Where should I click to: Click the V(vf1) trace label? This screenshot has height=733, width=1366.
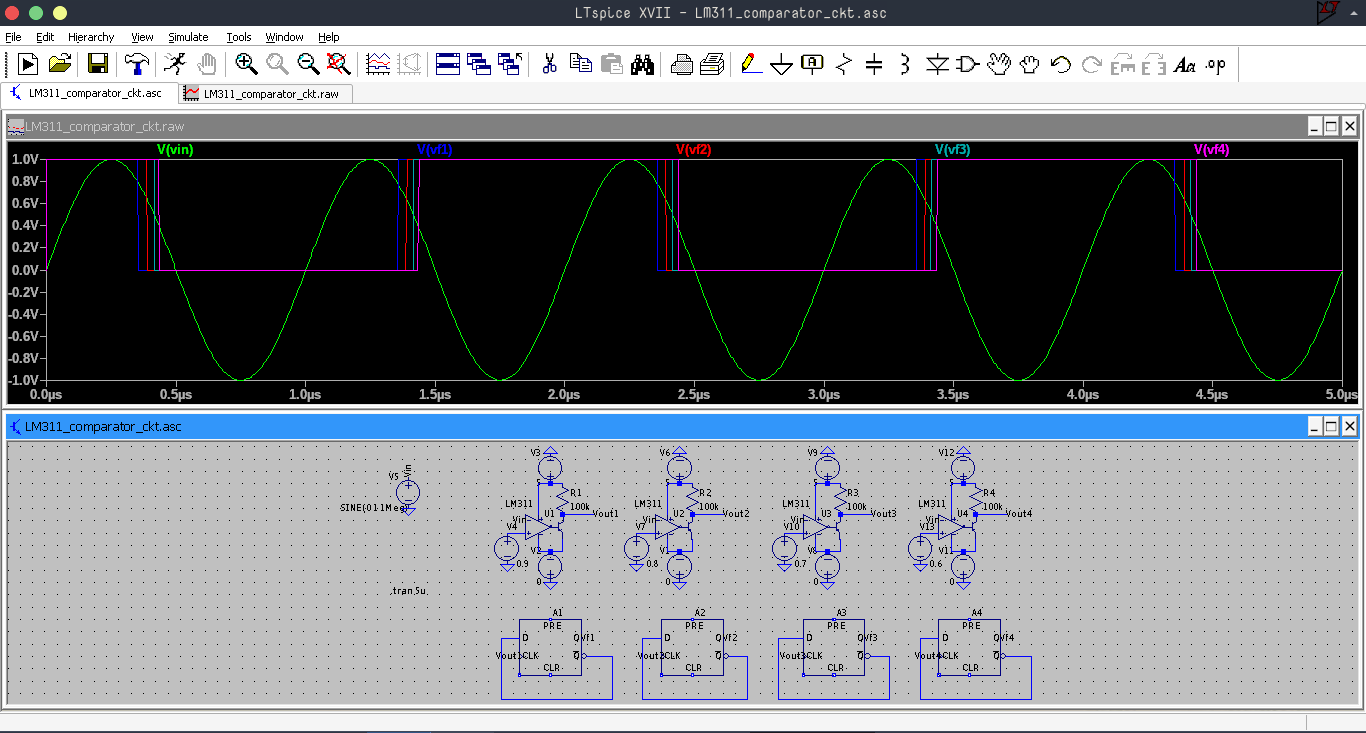click(x=434, y=150)
